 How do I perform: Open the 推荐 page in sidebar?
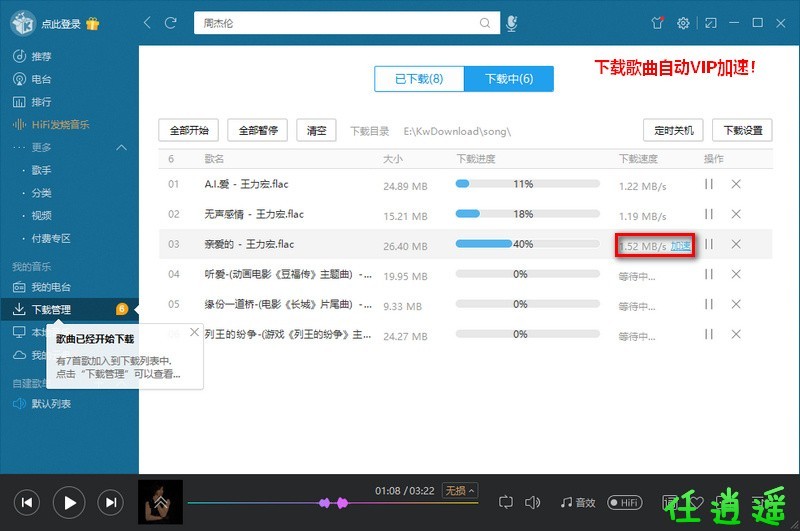click(32, 56)
